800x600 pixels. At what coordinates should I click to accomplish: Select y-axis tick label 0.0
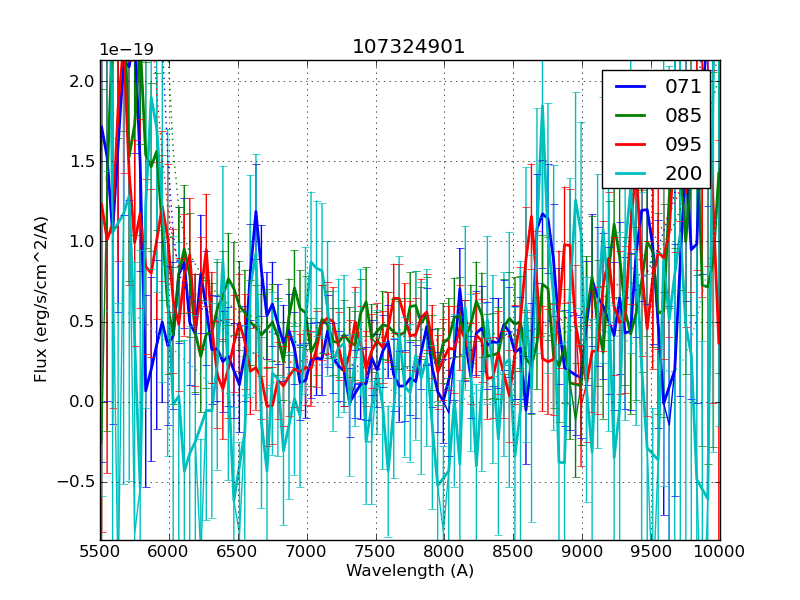82,401
